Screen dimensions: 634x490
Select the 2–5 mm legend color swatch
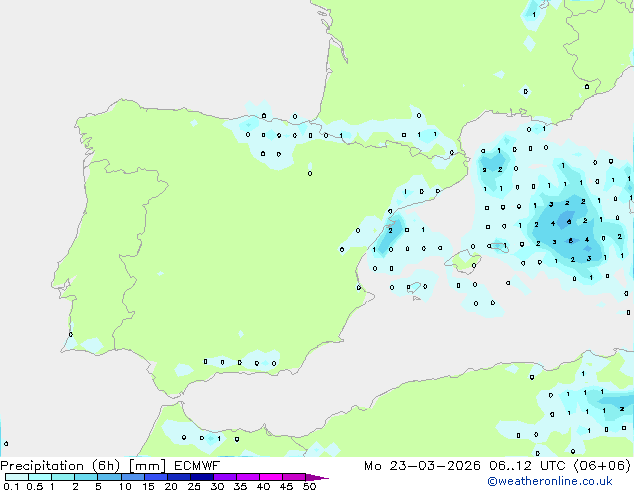(x=86, y=477)
